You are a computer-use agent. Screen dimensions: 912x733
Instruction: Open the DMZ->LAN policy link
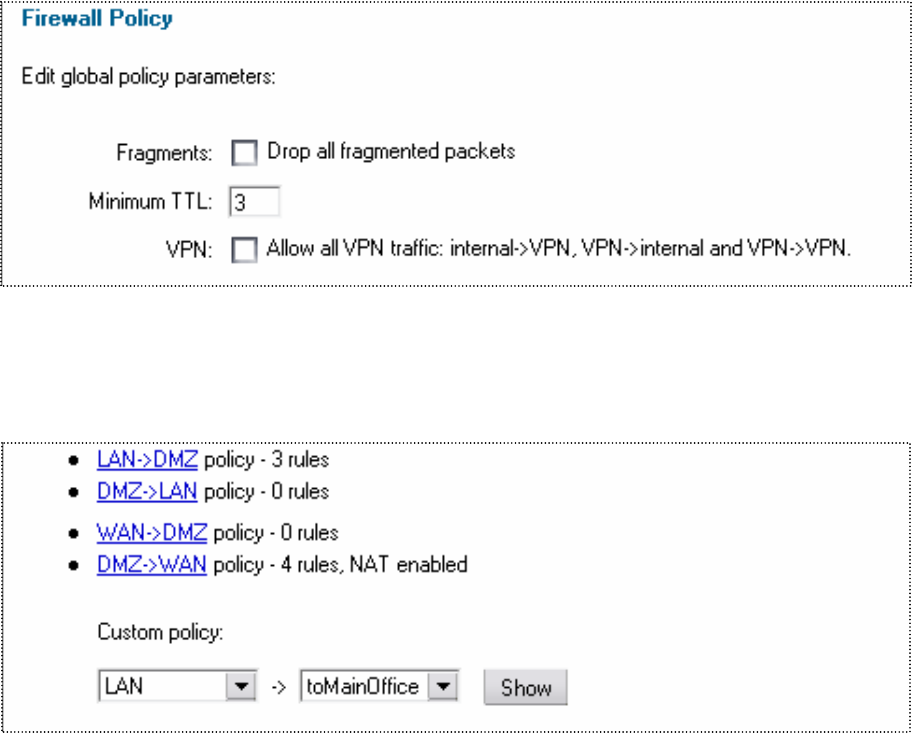point(147,491)
